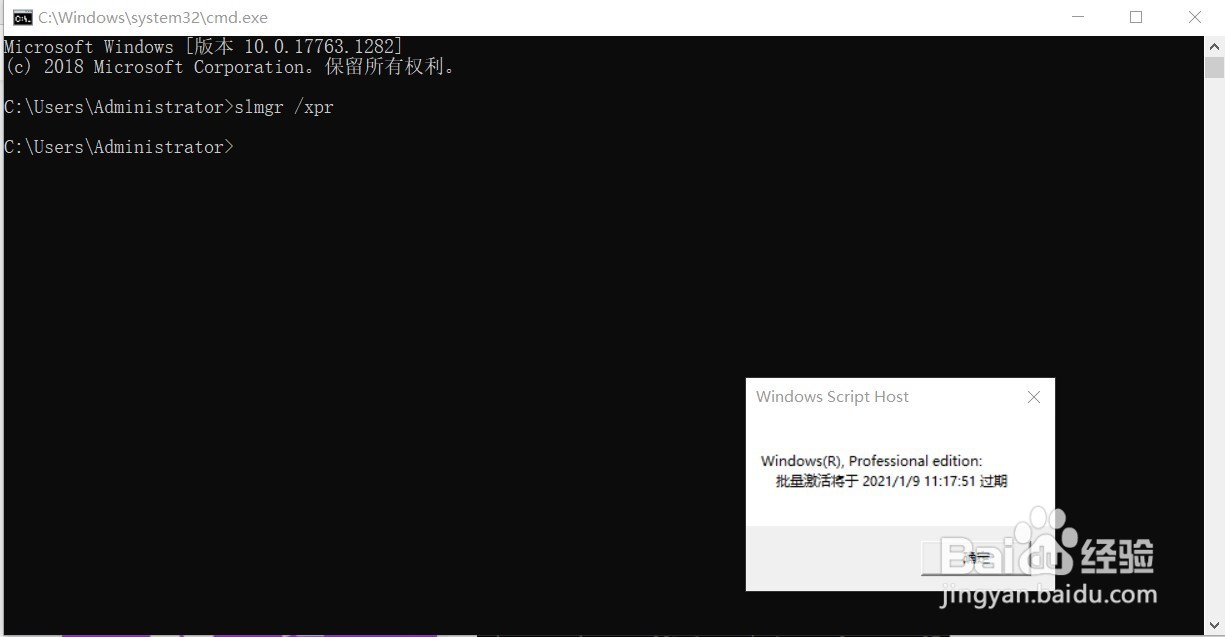Click the activation expiry date 2021/1/9 text
This screenshot has height=637, width=1225.
click(892, 481)
